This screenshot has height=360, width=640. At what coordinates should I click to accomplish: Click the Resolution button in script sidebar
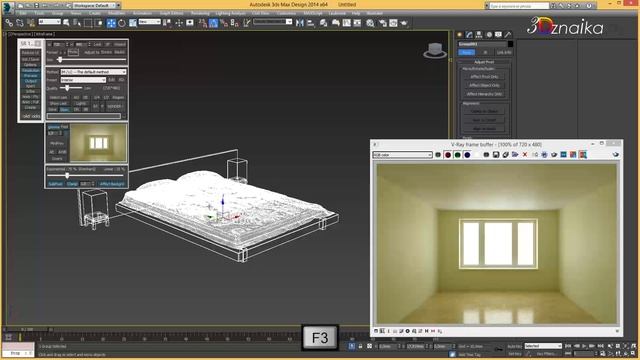point(30,70)
